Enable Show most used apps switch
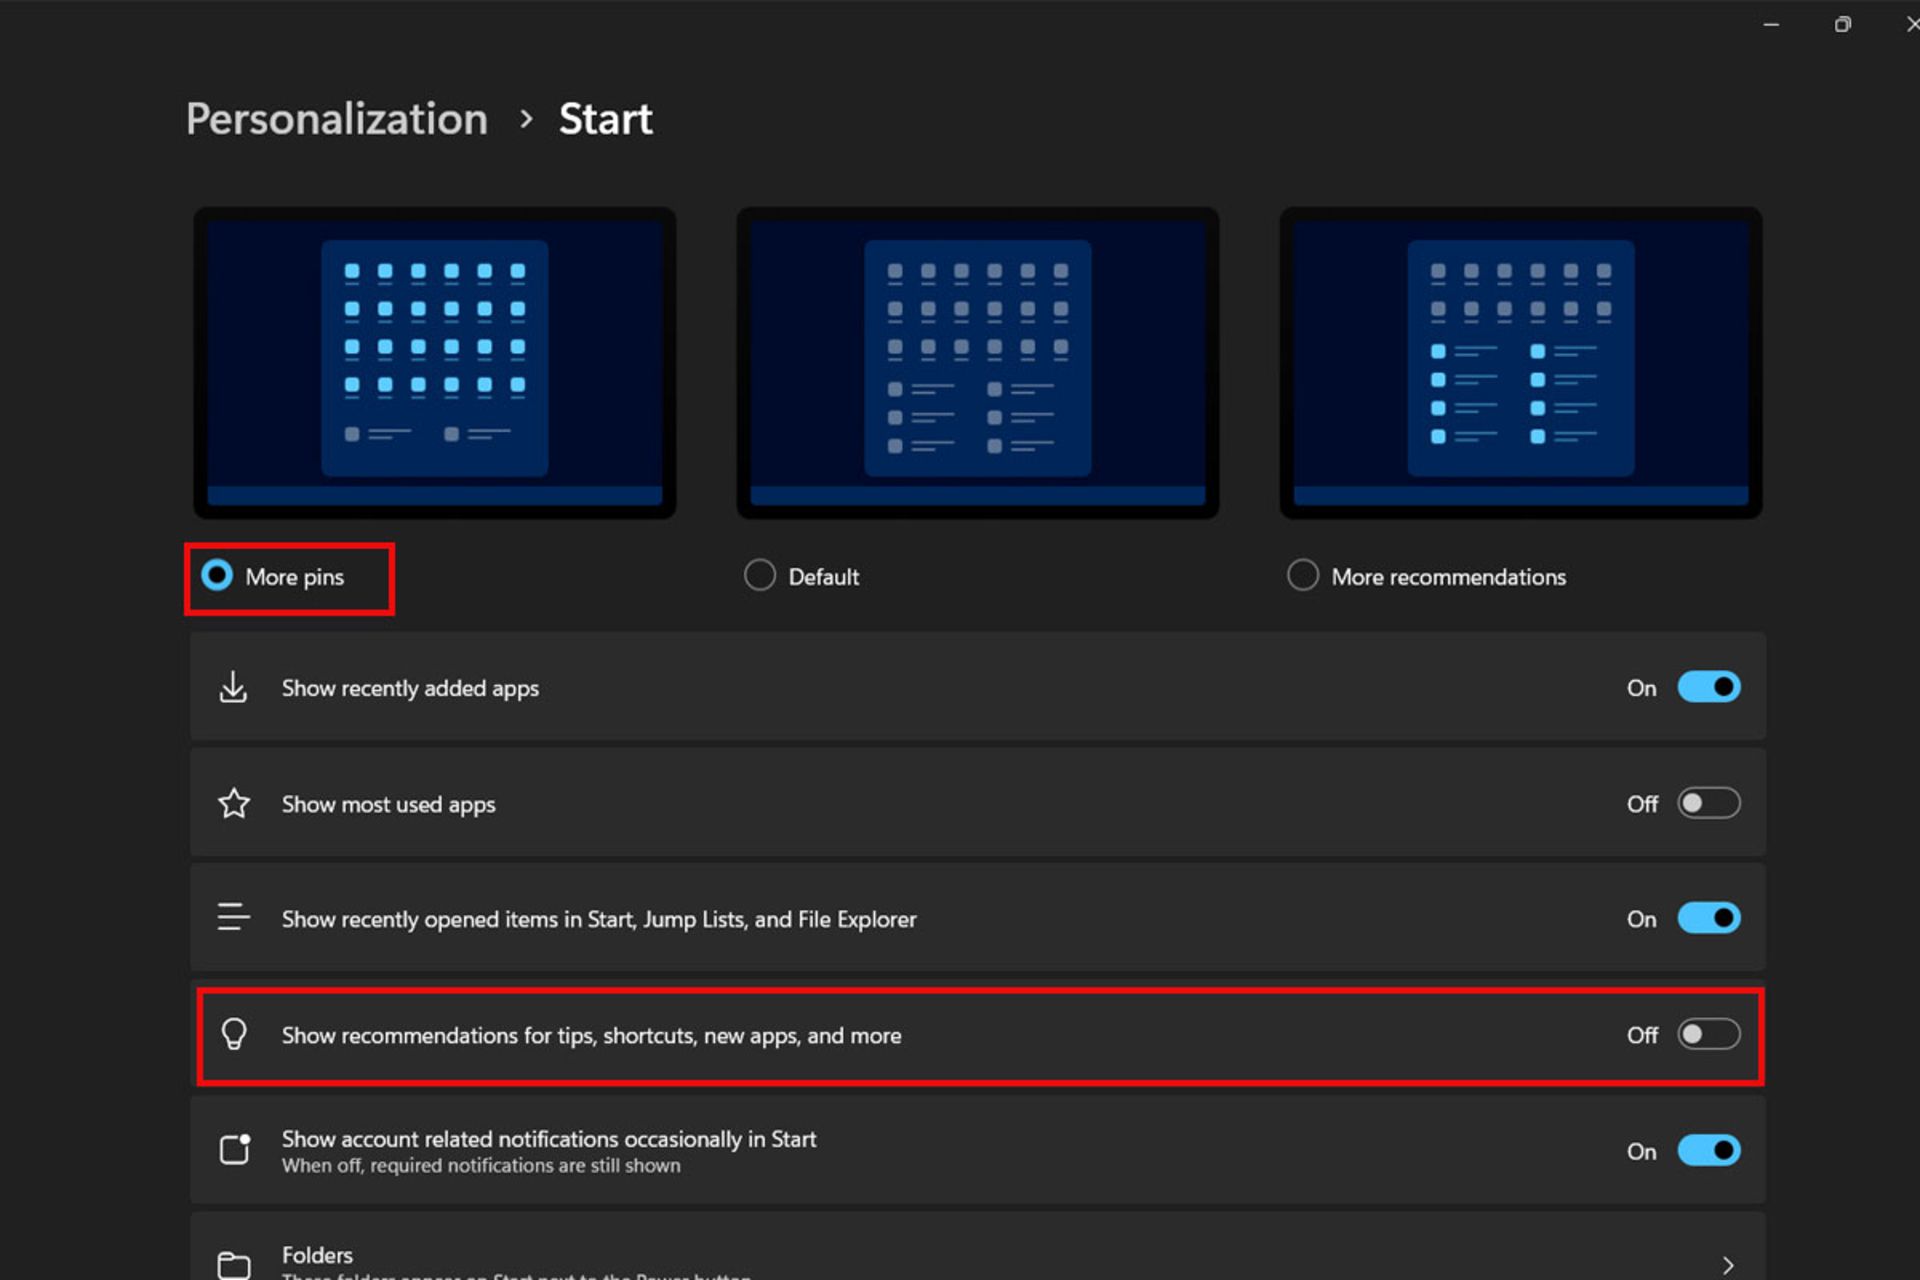The width and height of the screenshot is (1920, 1280). point(1708,803)
